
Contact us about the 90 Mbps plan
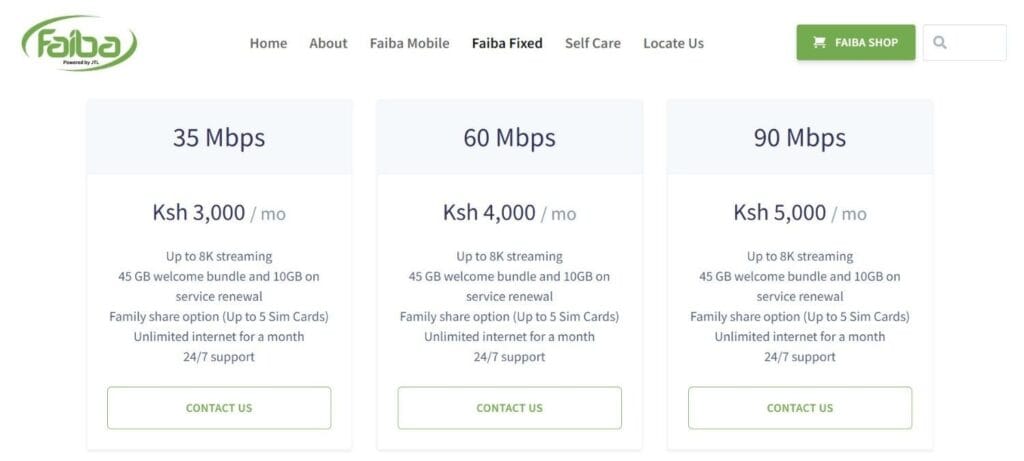pos(800,408)
